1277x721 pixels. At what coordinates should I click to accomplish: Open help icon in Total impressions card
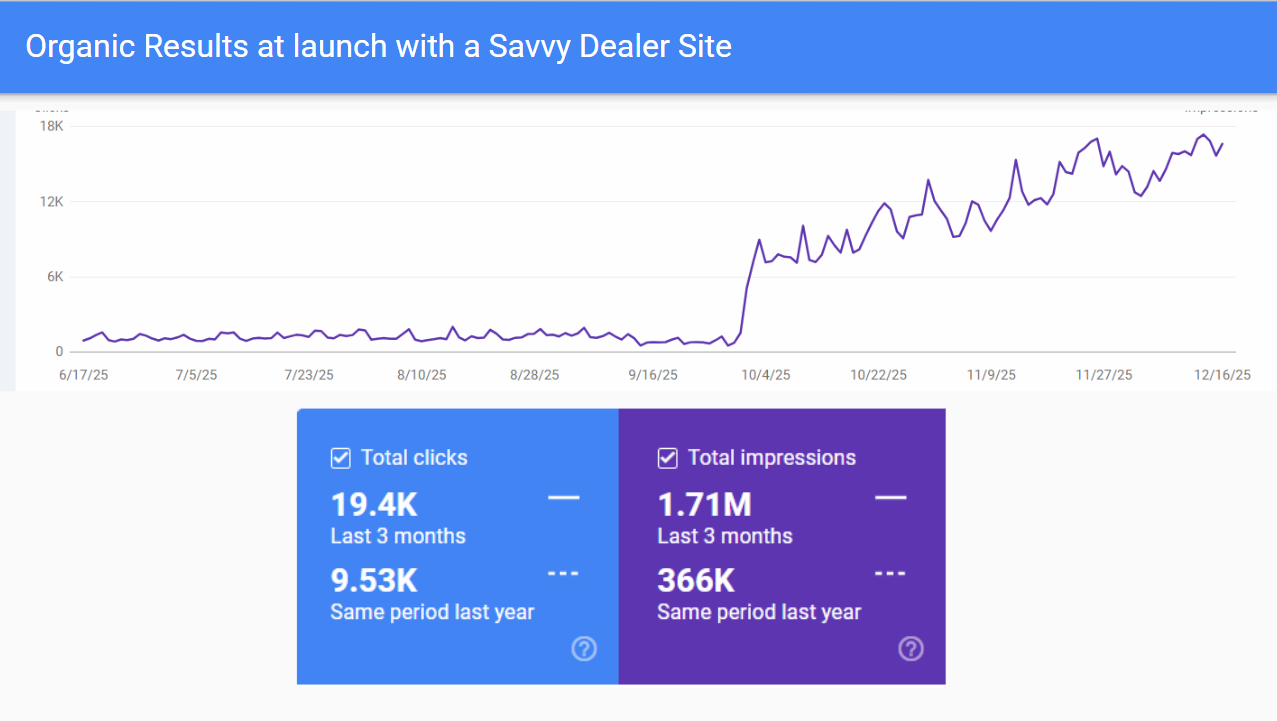coord(911,649)
